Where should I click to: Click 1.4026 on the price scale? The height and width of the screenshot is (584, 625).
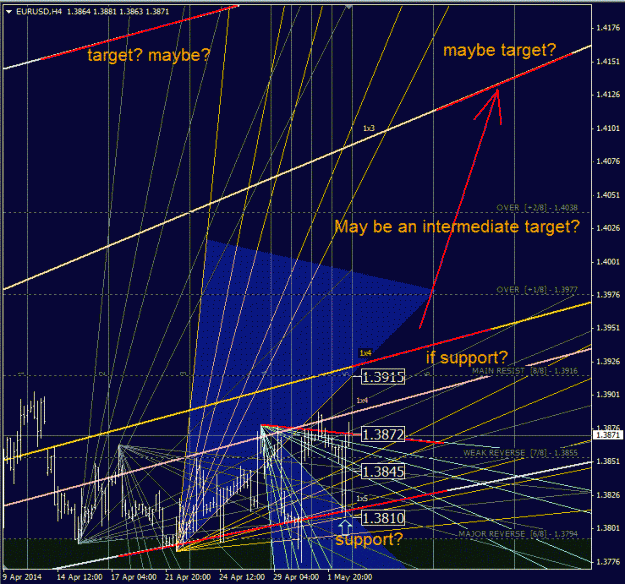click(608, 228)
